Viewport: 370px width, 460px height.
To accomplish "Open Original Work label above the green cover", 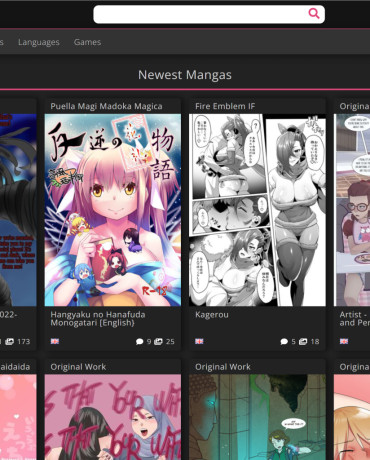I will point(223,367).
